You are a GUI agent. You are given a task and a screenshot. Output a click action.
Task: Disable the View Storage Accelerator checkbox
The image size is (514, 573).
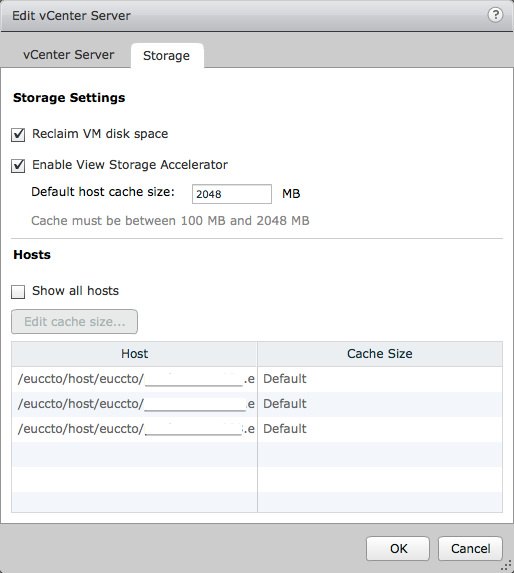pos(18,166)
